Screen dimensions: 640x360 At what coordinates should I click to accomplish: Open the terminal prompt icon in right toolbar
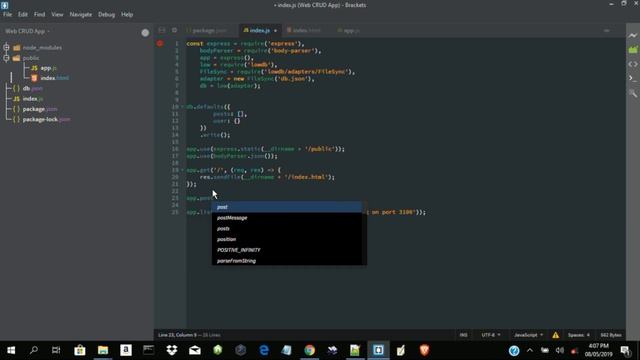[x=633, y=78]
